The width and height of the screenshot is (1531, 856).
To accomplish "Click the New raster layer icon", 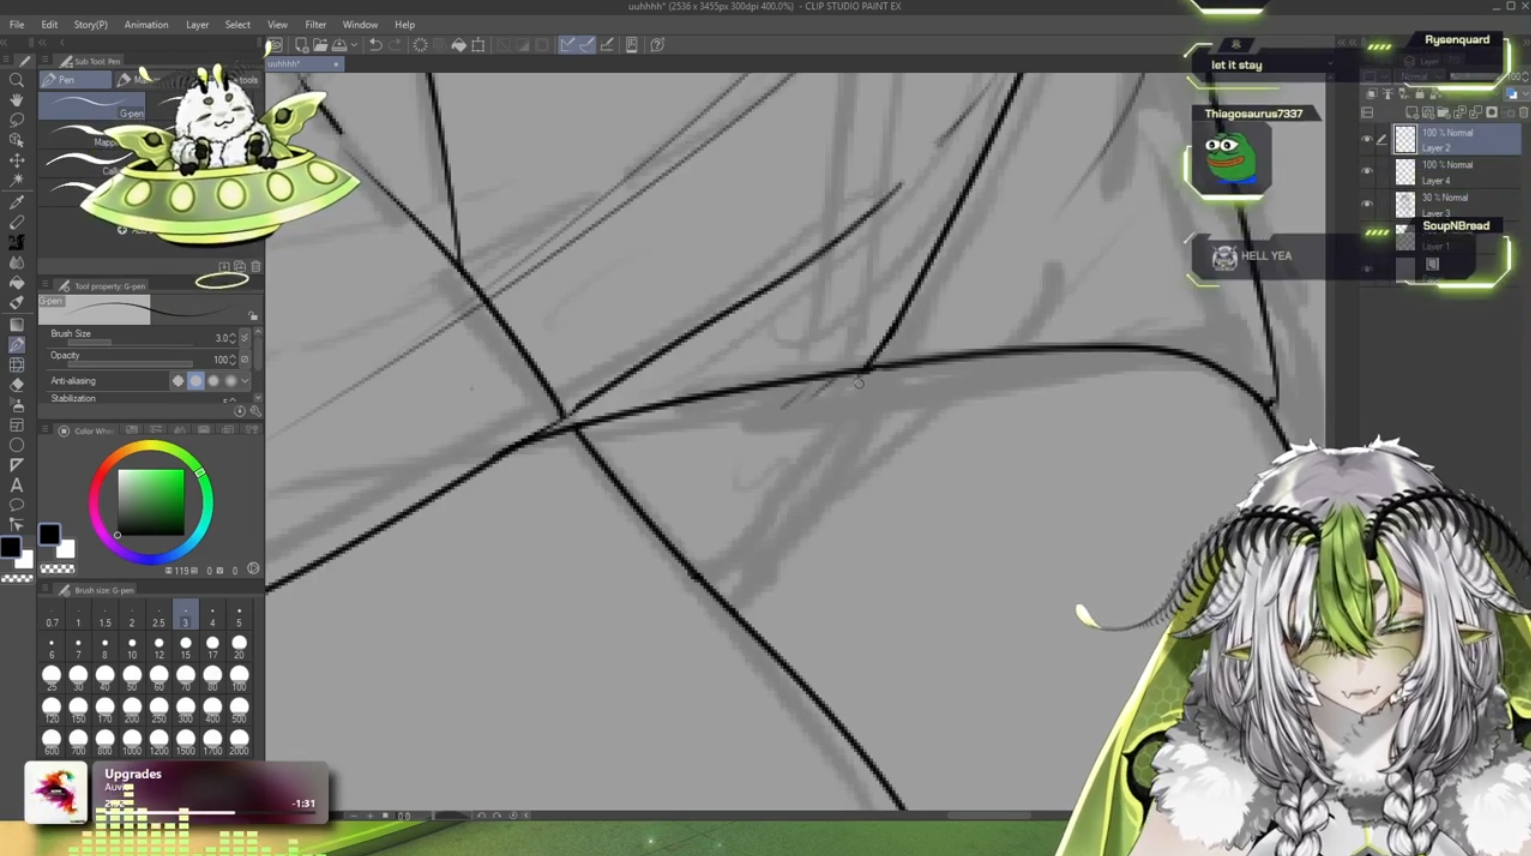I will 1411,113.
